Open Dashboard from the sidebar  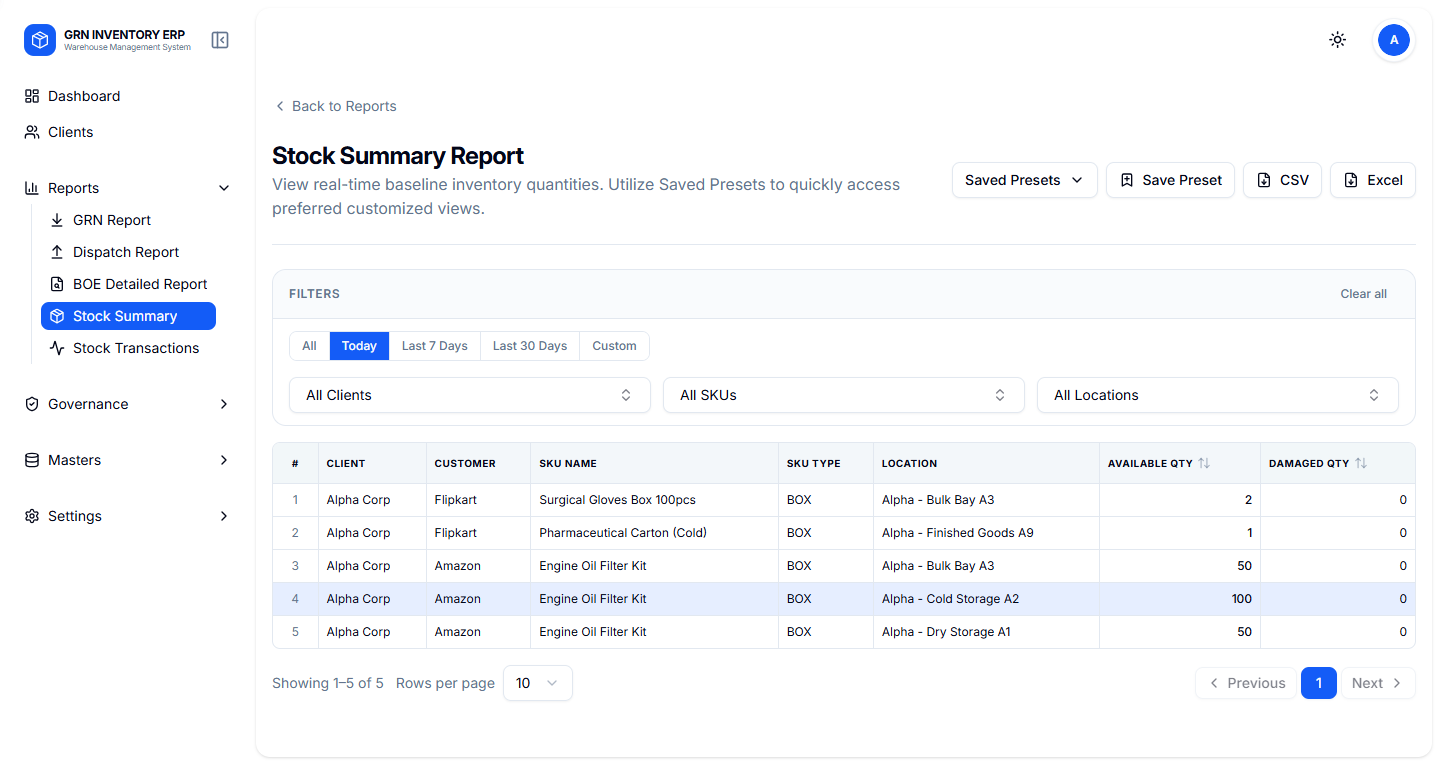coord(84,96)
